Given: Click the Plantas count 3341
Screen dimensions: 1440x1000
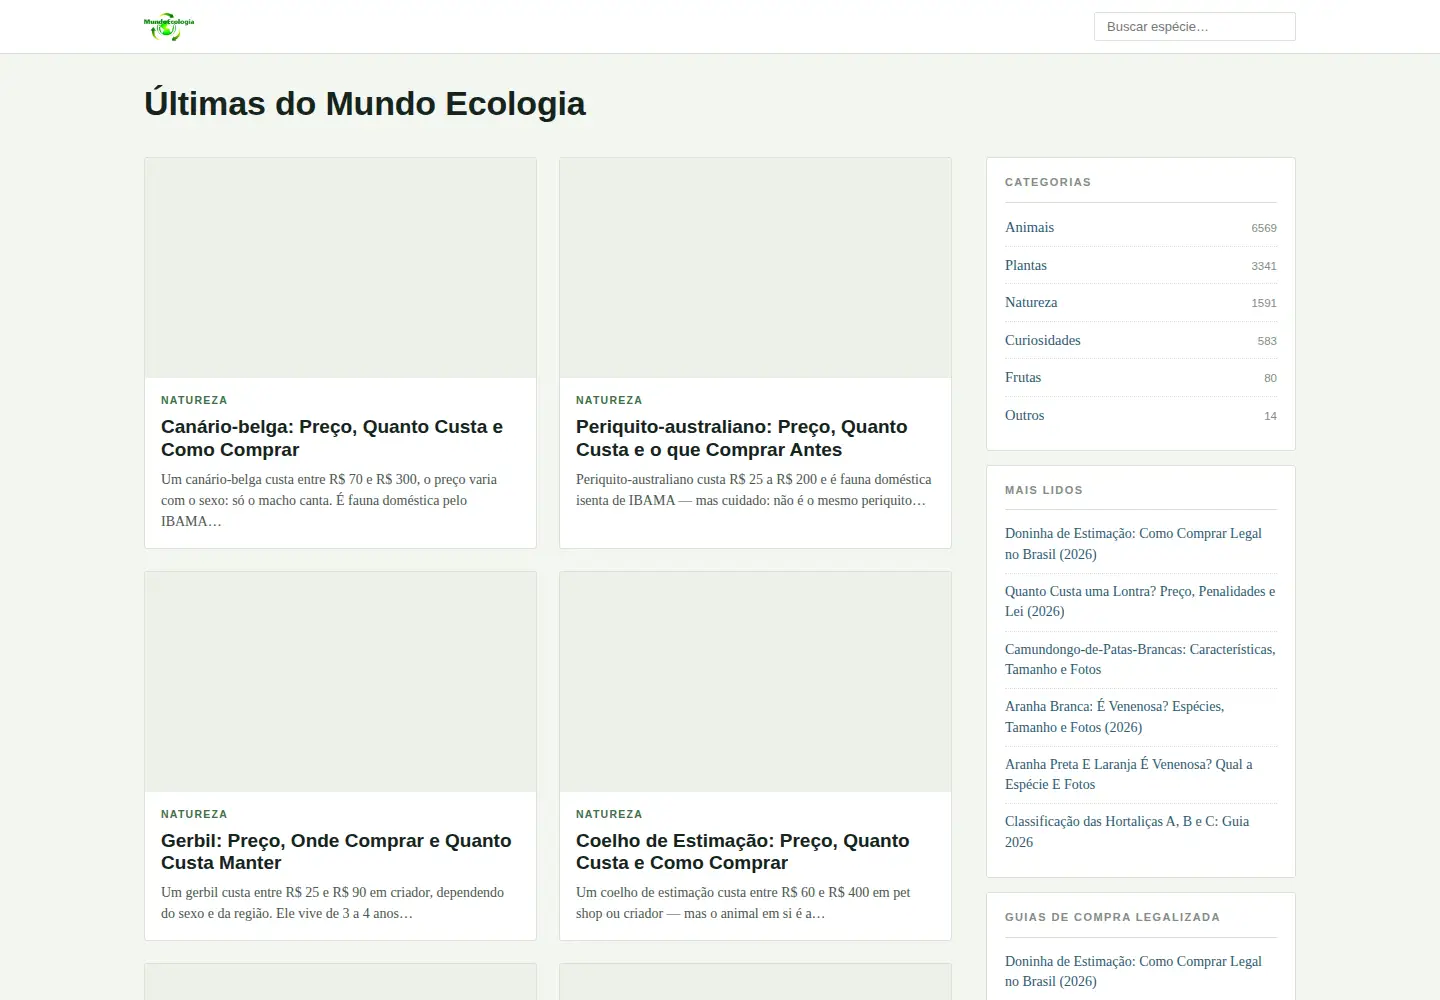Looking at the screenshot, I should tap(1264, 266).
